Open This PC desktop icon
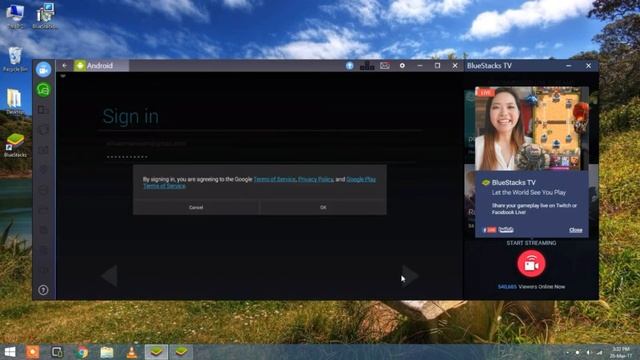This screenshot has height=360, width=640. pos(15,16)
